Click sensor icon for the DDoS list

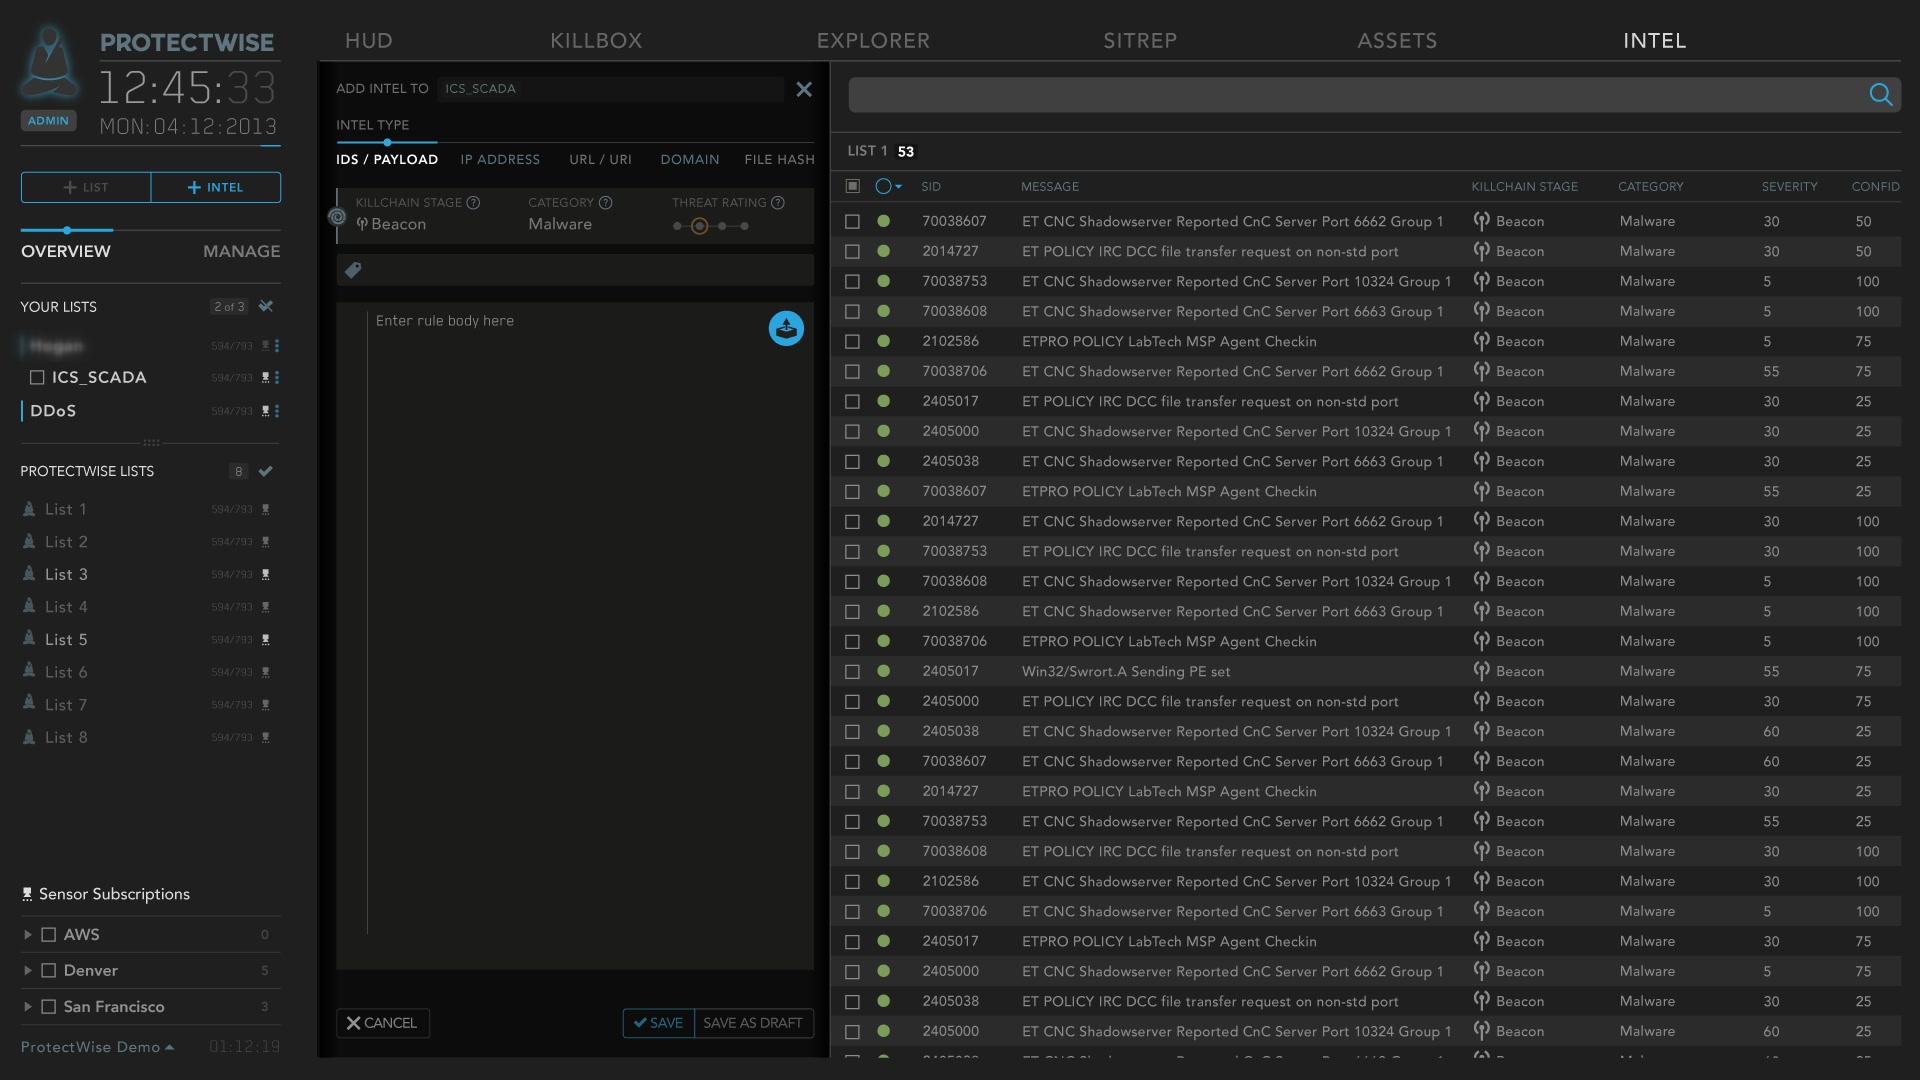pos(265,411)
